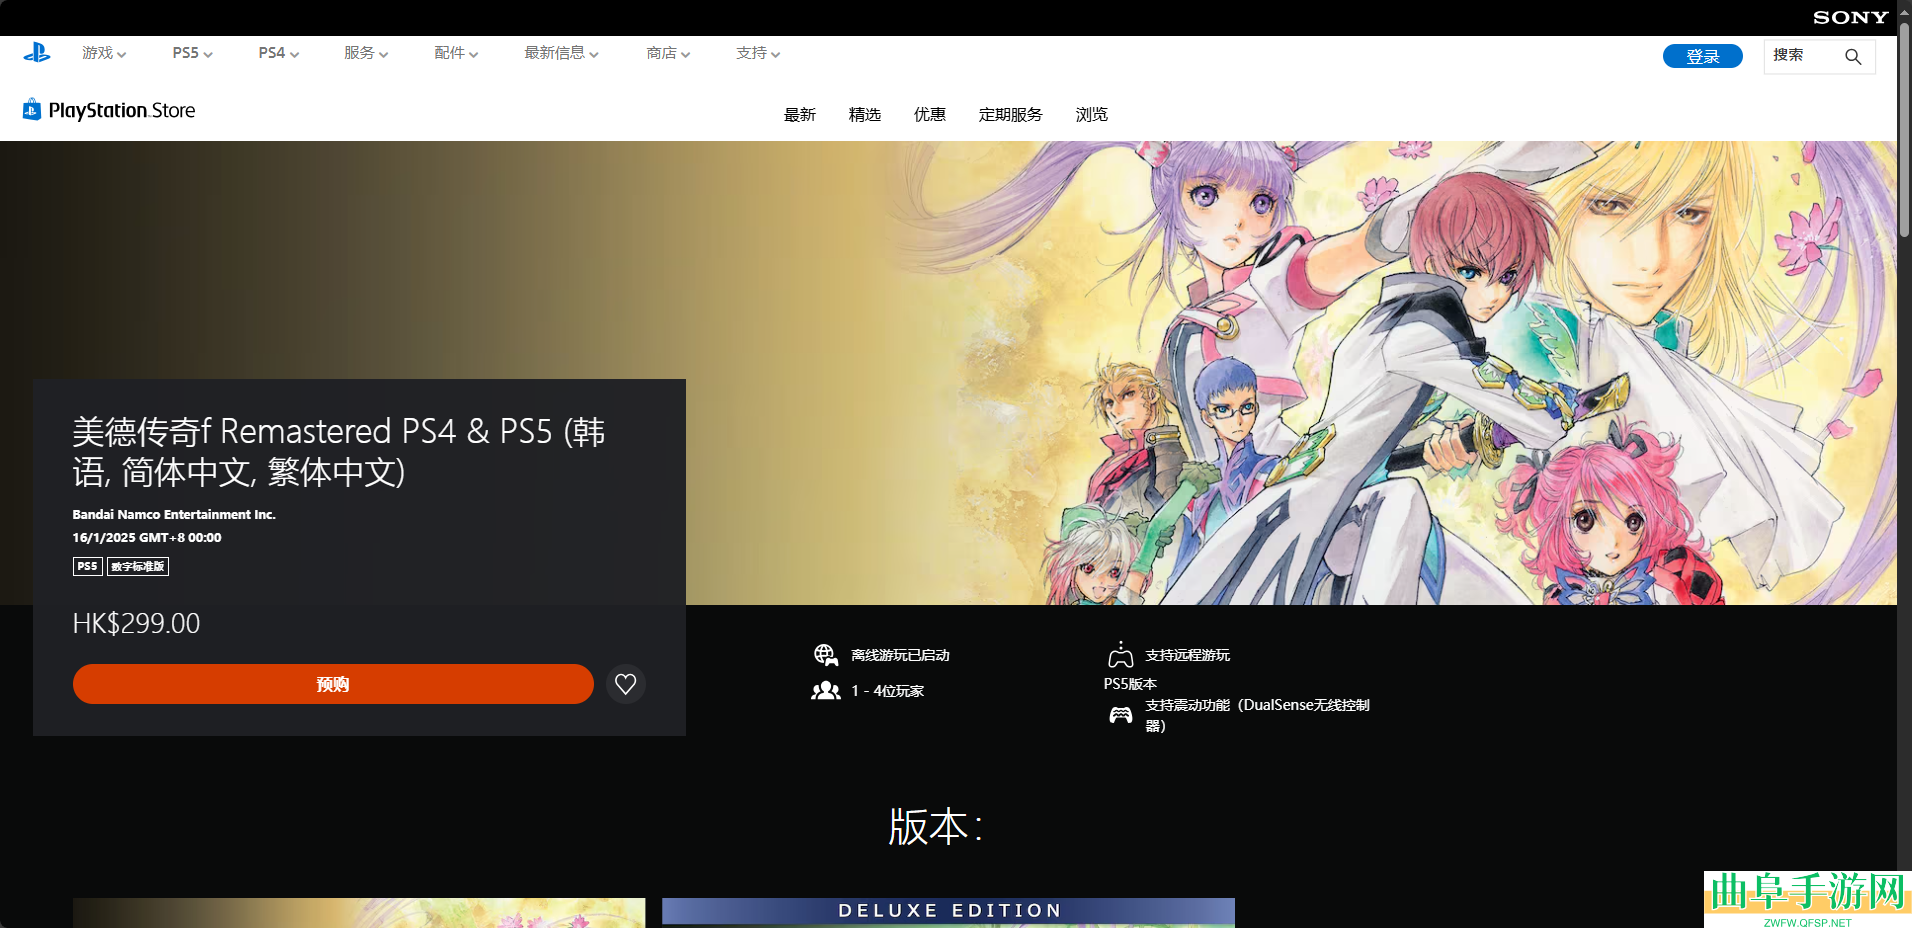Click the DualSense controller vibration icon
1912x928 pixels.
[1120, 715]
